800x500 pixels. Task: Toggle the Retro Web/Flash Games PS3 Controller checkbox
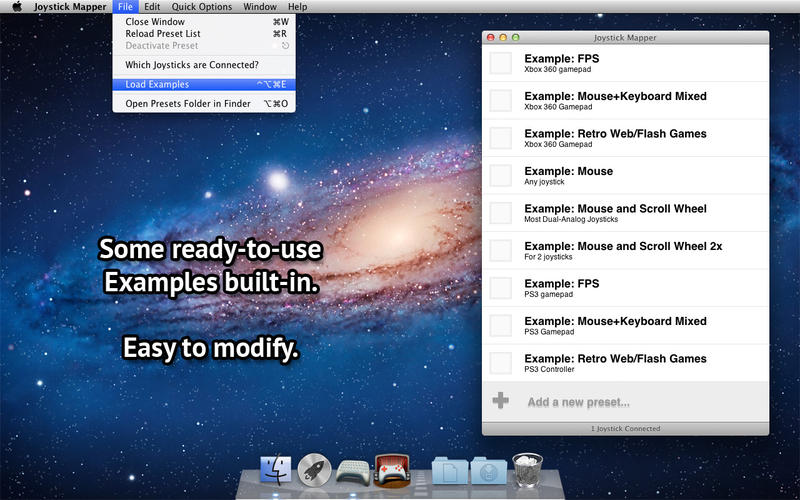click(x=501, y=363)
